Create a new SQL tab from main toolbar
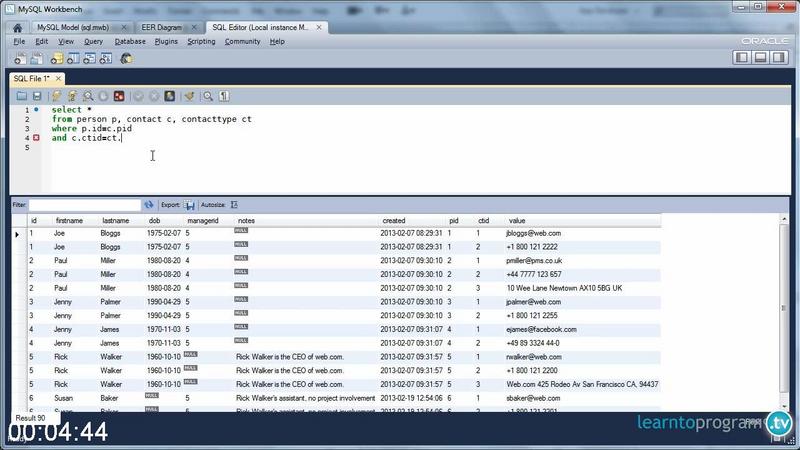 click(20, 59)
